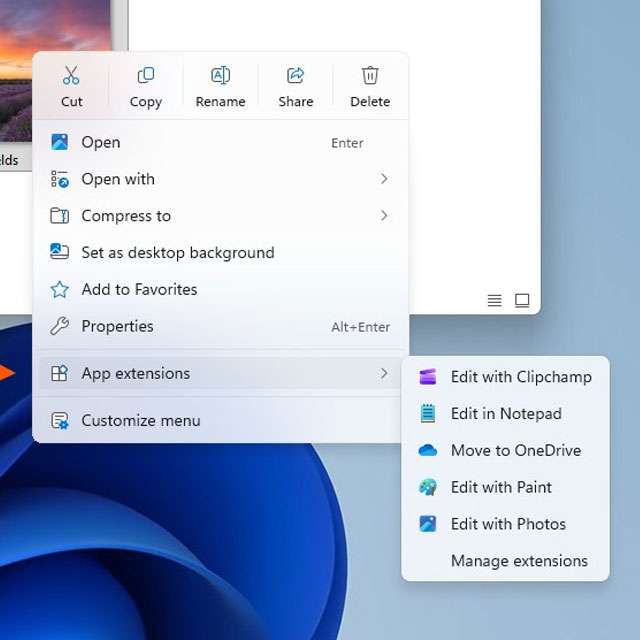
Task: Select the lavender sunset image thumbnail
Action: [x=56, y=70]
